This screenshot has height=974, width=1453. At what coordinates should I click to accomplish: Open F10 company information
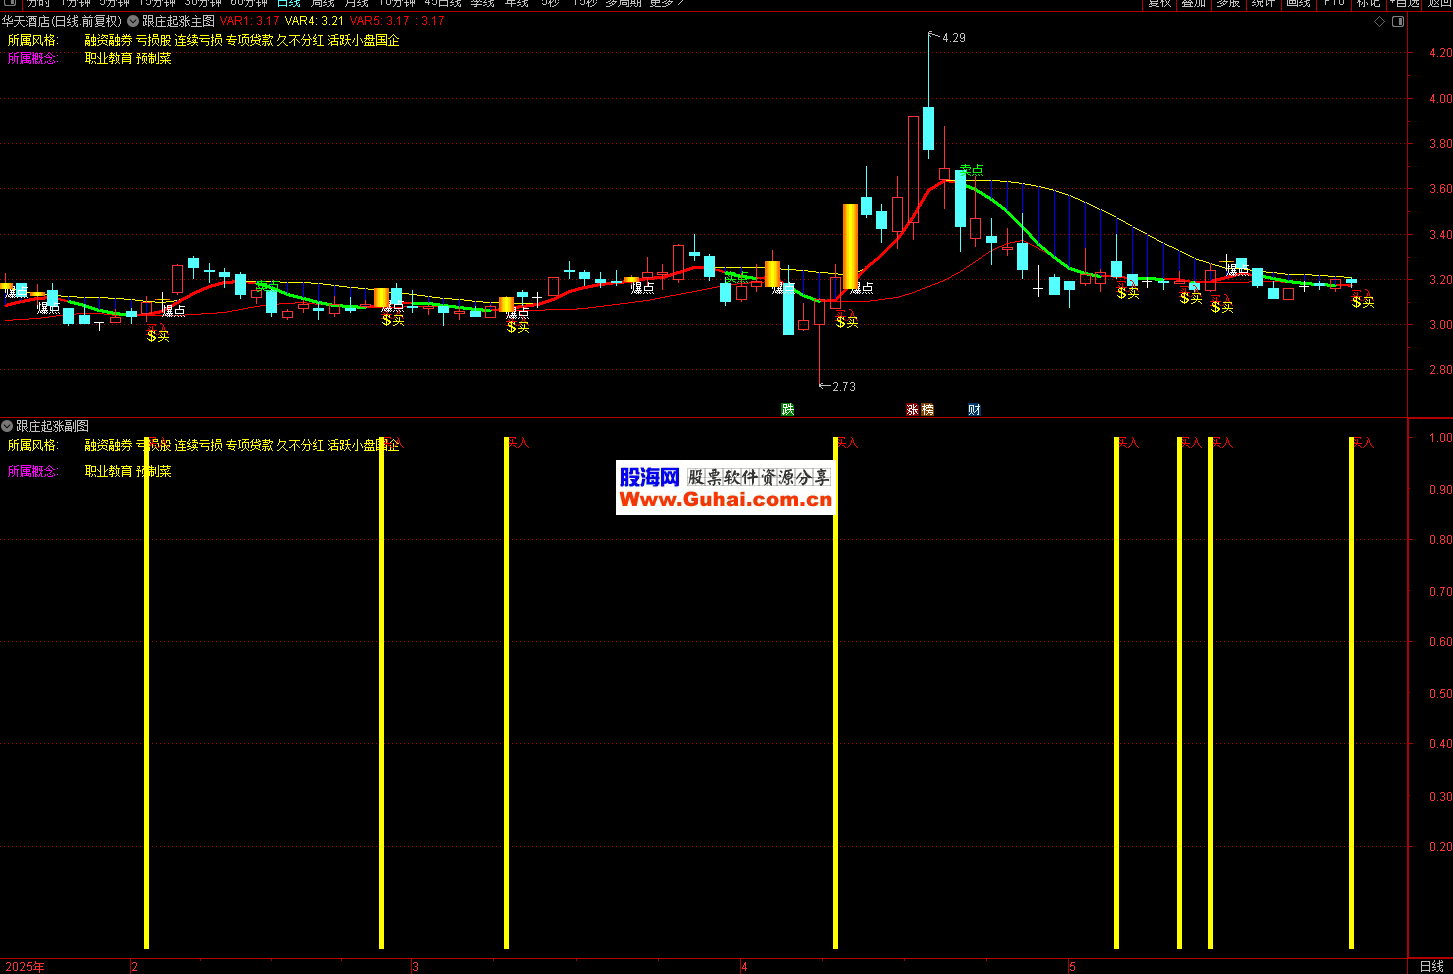pyautogui.click(x=1334, y=4)
